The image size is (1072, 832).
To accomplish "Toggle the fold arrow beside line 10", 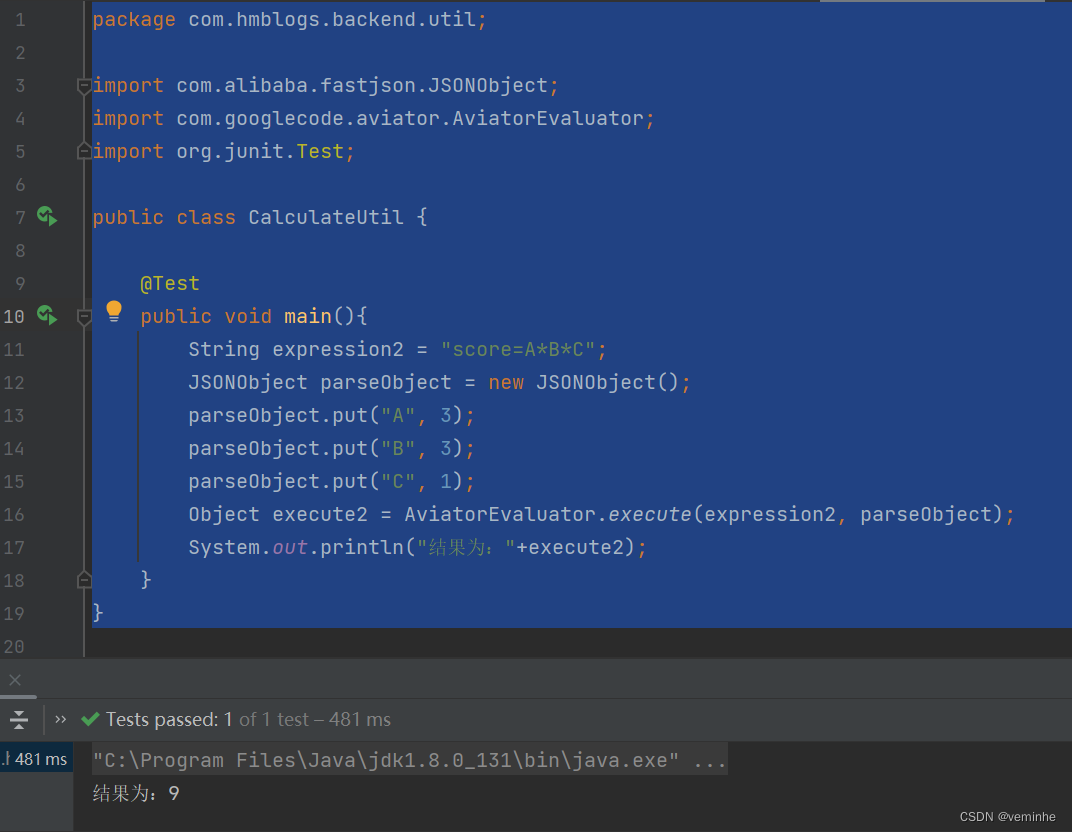I will pos(84,318).
